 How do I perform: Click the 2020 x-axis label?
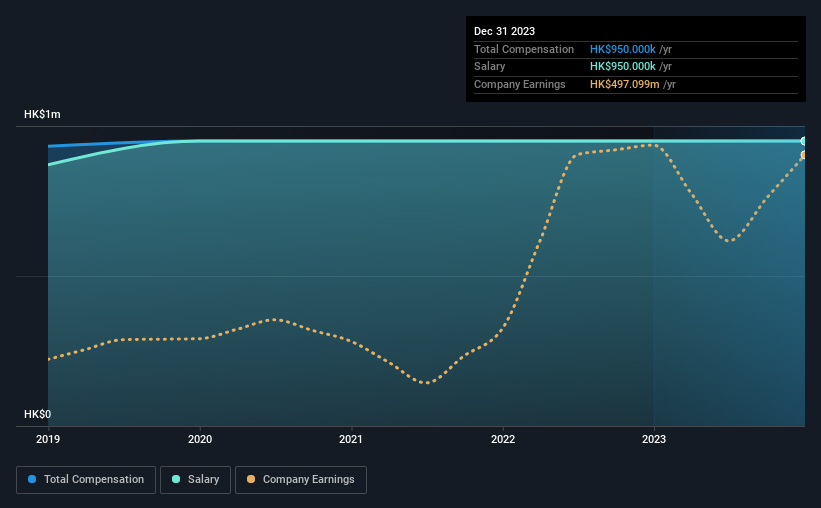click(200, 439)
